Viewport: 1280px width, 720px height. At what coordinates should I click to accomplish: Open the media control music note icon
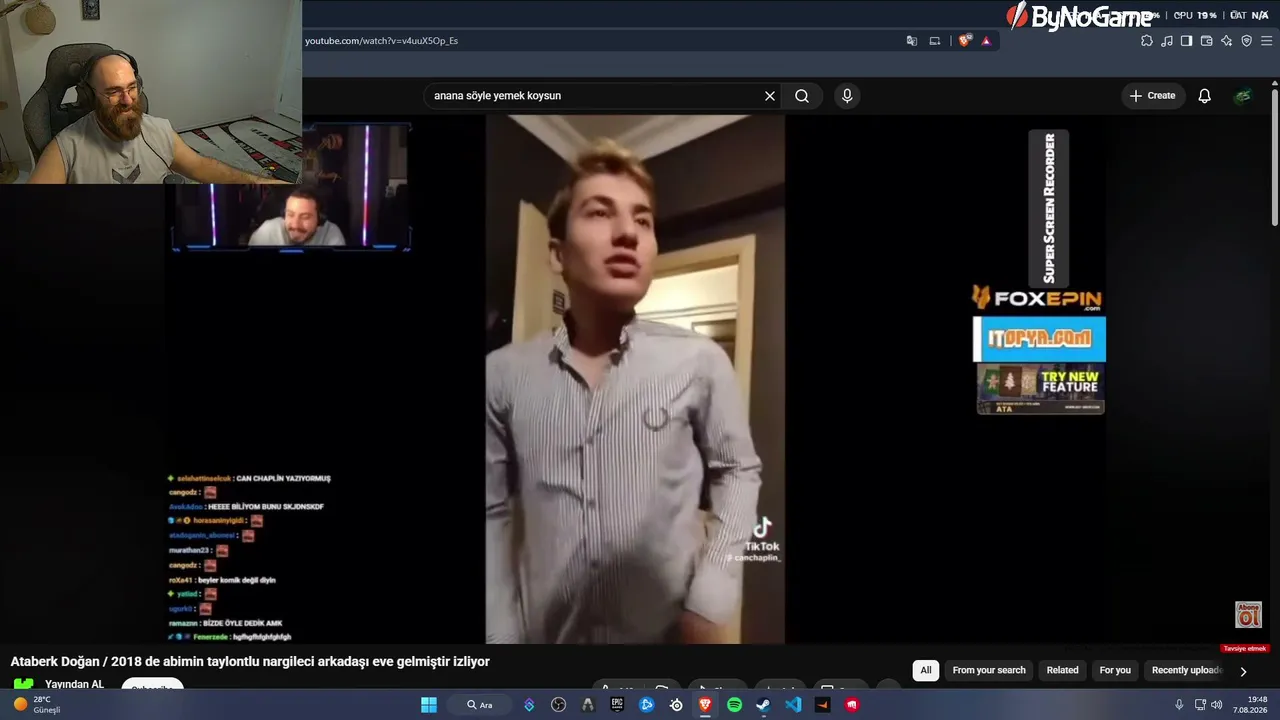[x=1167, y=41]
